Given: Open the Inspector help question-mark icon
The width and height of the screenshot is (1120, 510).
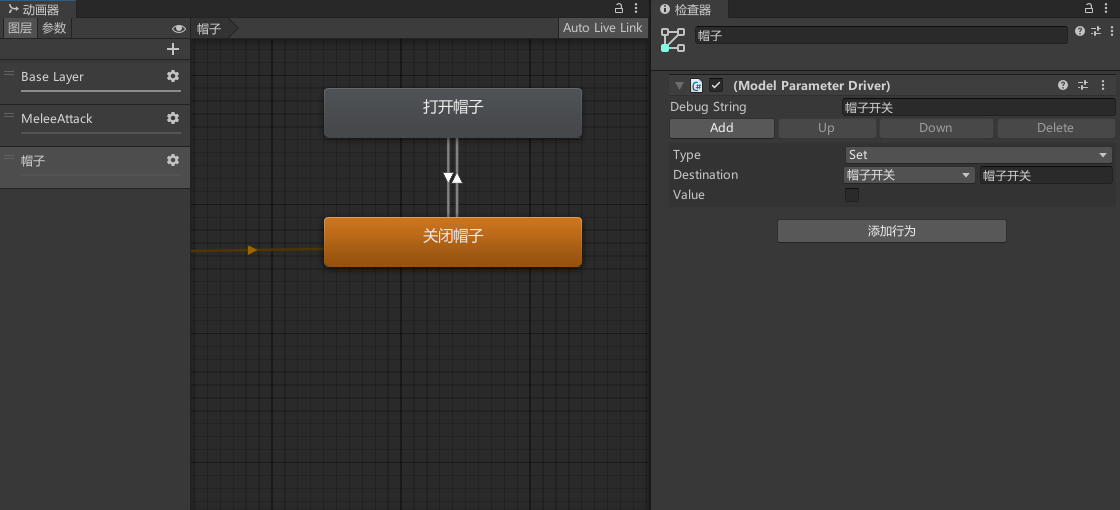Looking at the screenshot, I should [x=1080, y=32].
